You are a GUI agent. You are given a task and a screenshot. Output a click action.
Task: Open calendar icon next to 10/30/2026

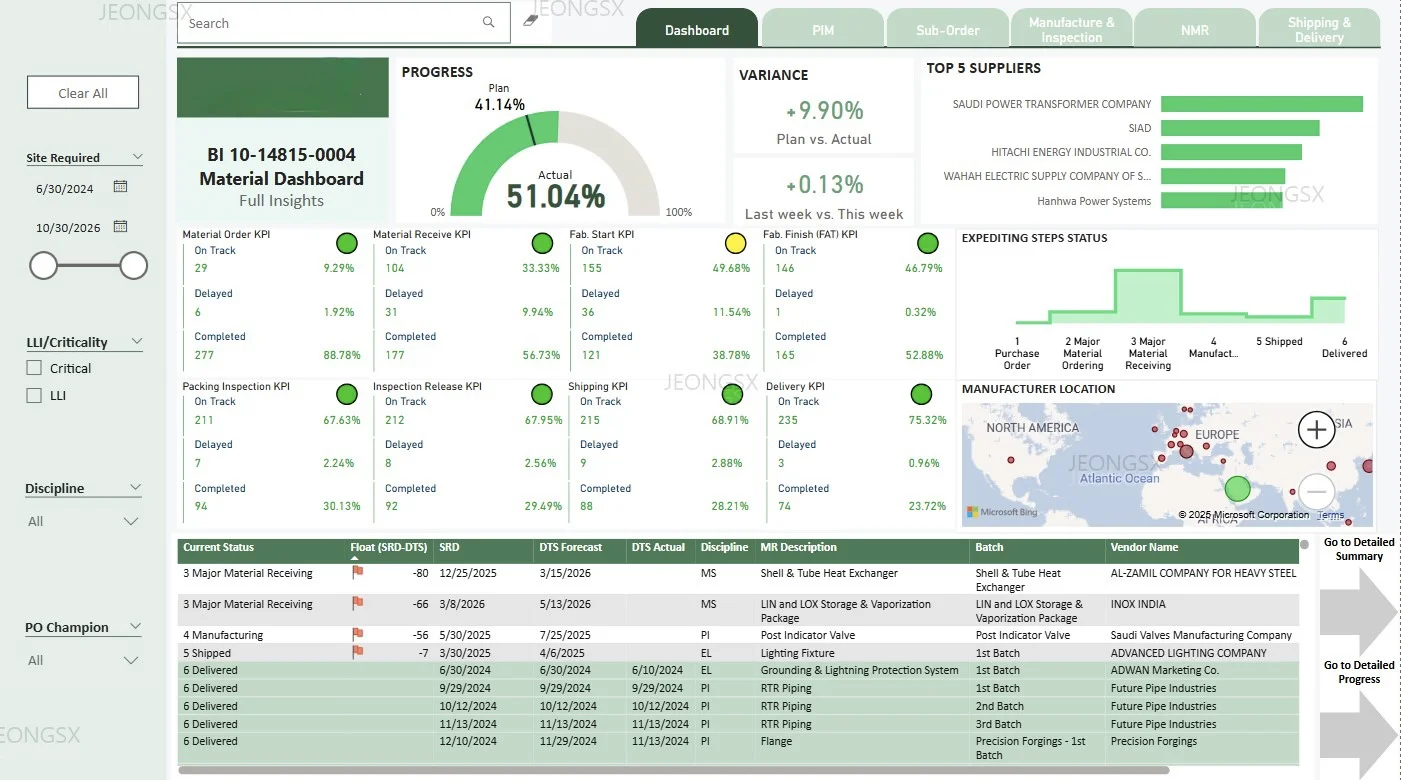[x=120, y=227]
